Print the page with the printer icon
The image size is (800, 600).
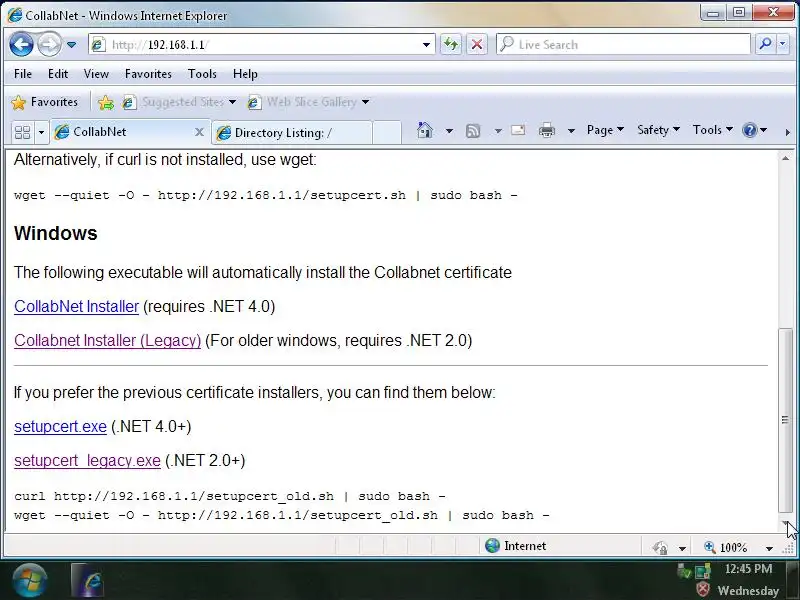pyautogui.click(x=546, y=131)
